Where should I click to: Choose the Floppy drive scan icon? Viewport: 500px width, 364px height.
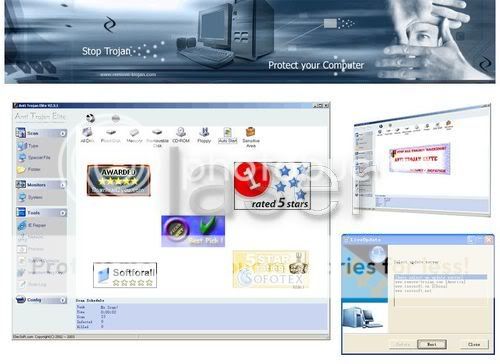[x=204, y=133]
